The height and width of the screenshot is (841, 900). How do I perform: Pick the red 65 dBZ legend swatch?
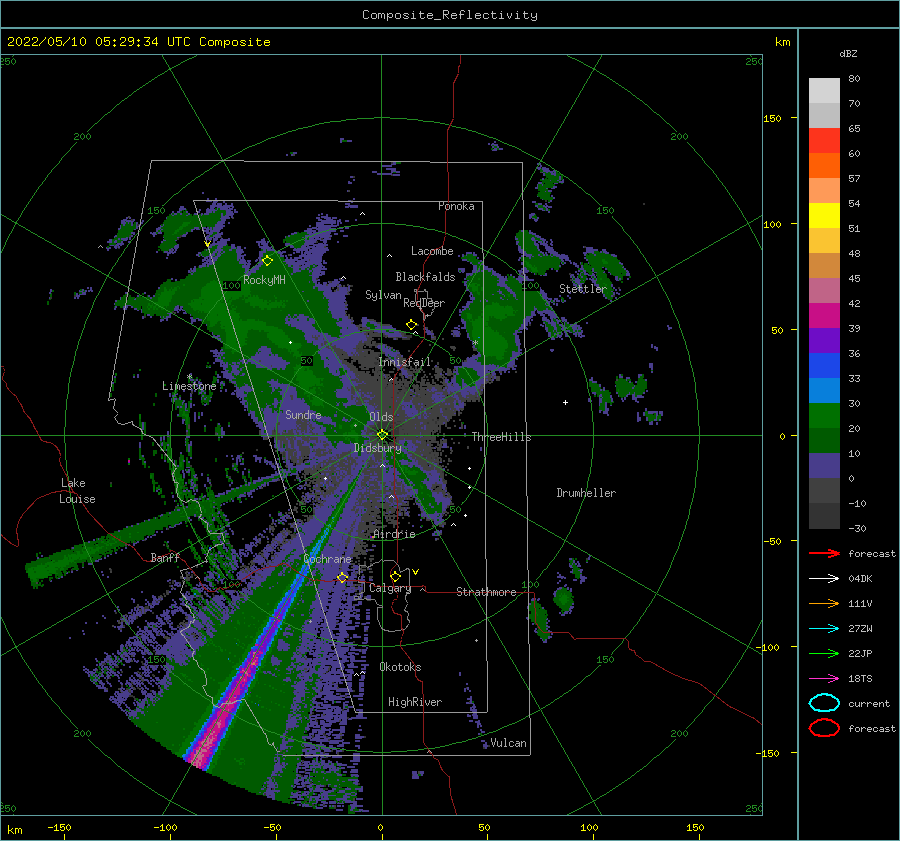(824, 141)
